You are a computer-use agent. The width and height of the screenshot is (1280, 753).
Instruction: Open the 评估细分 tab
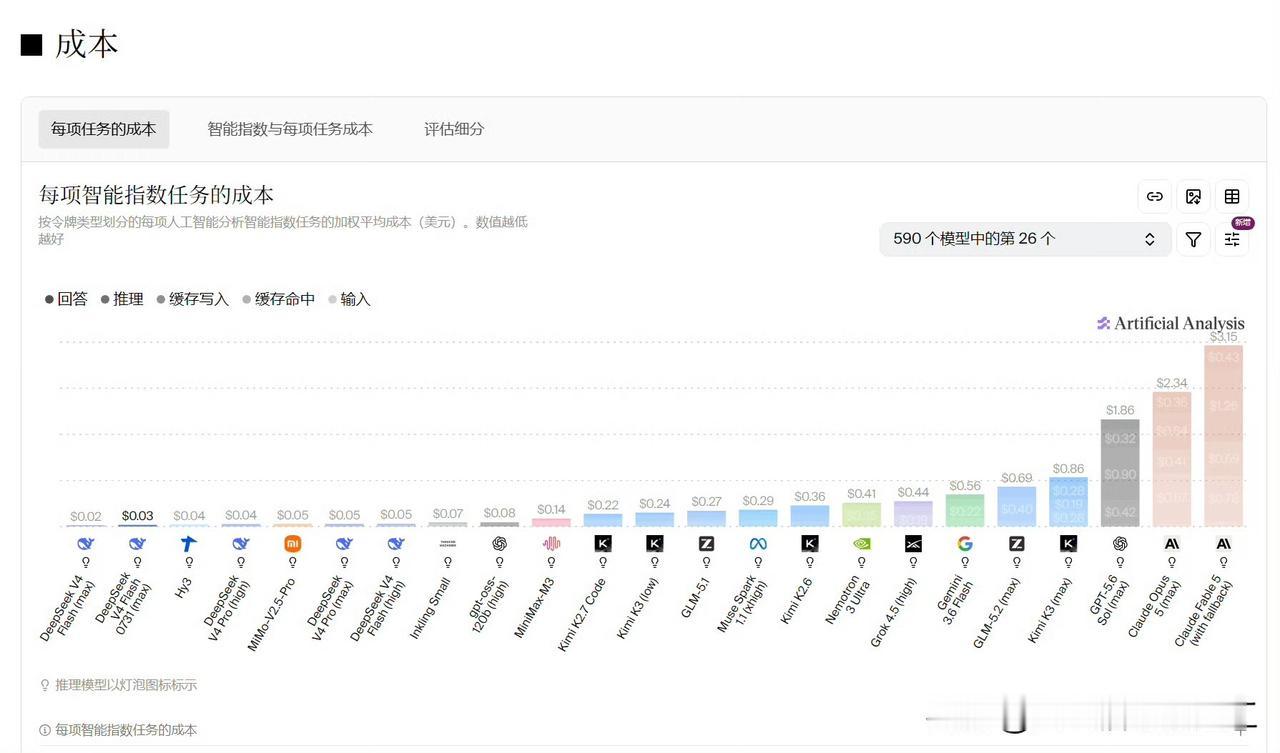(454, 129)
